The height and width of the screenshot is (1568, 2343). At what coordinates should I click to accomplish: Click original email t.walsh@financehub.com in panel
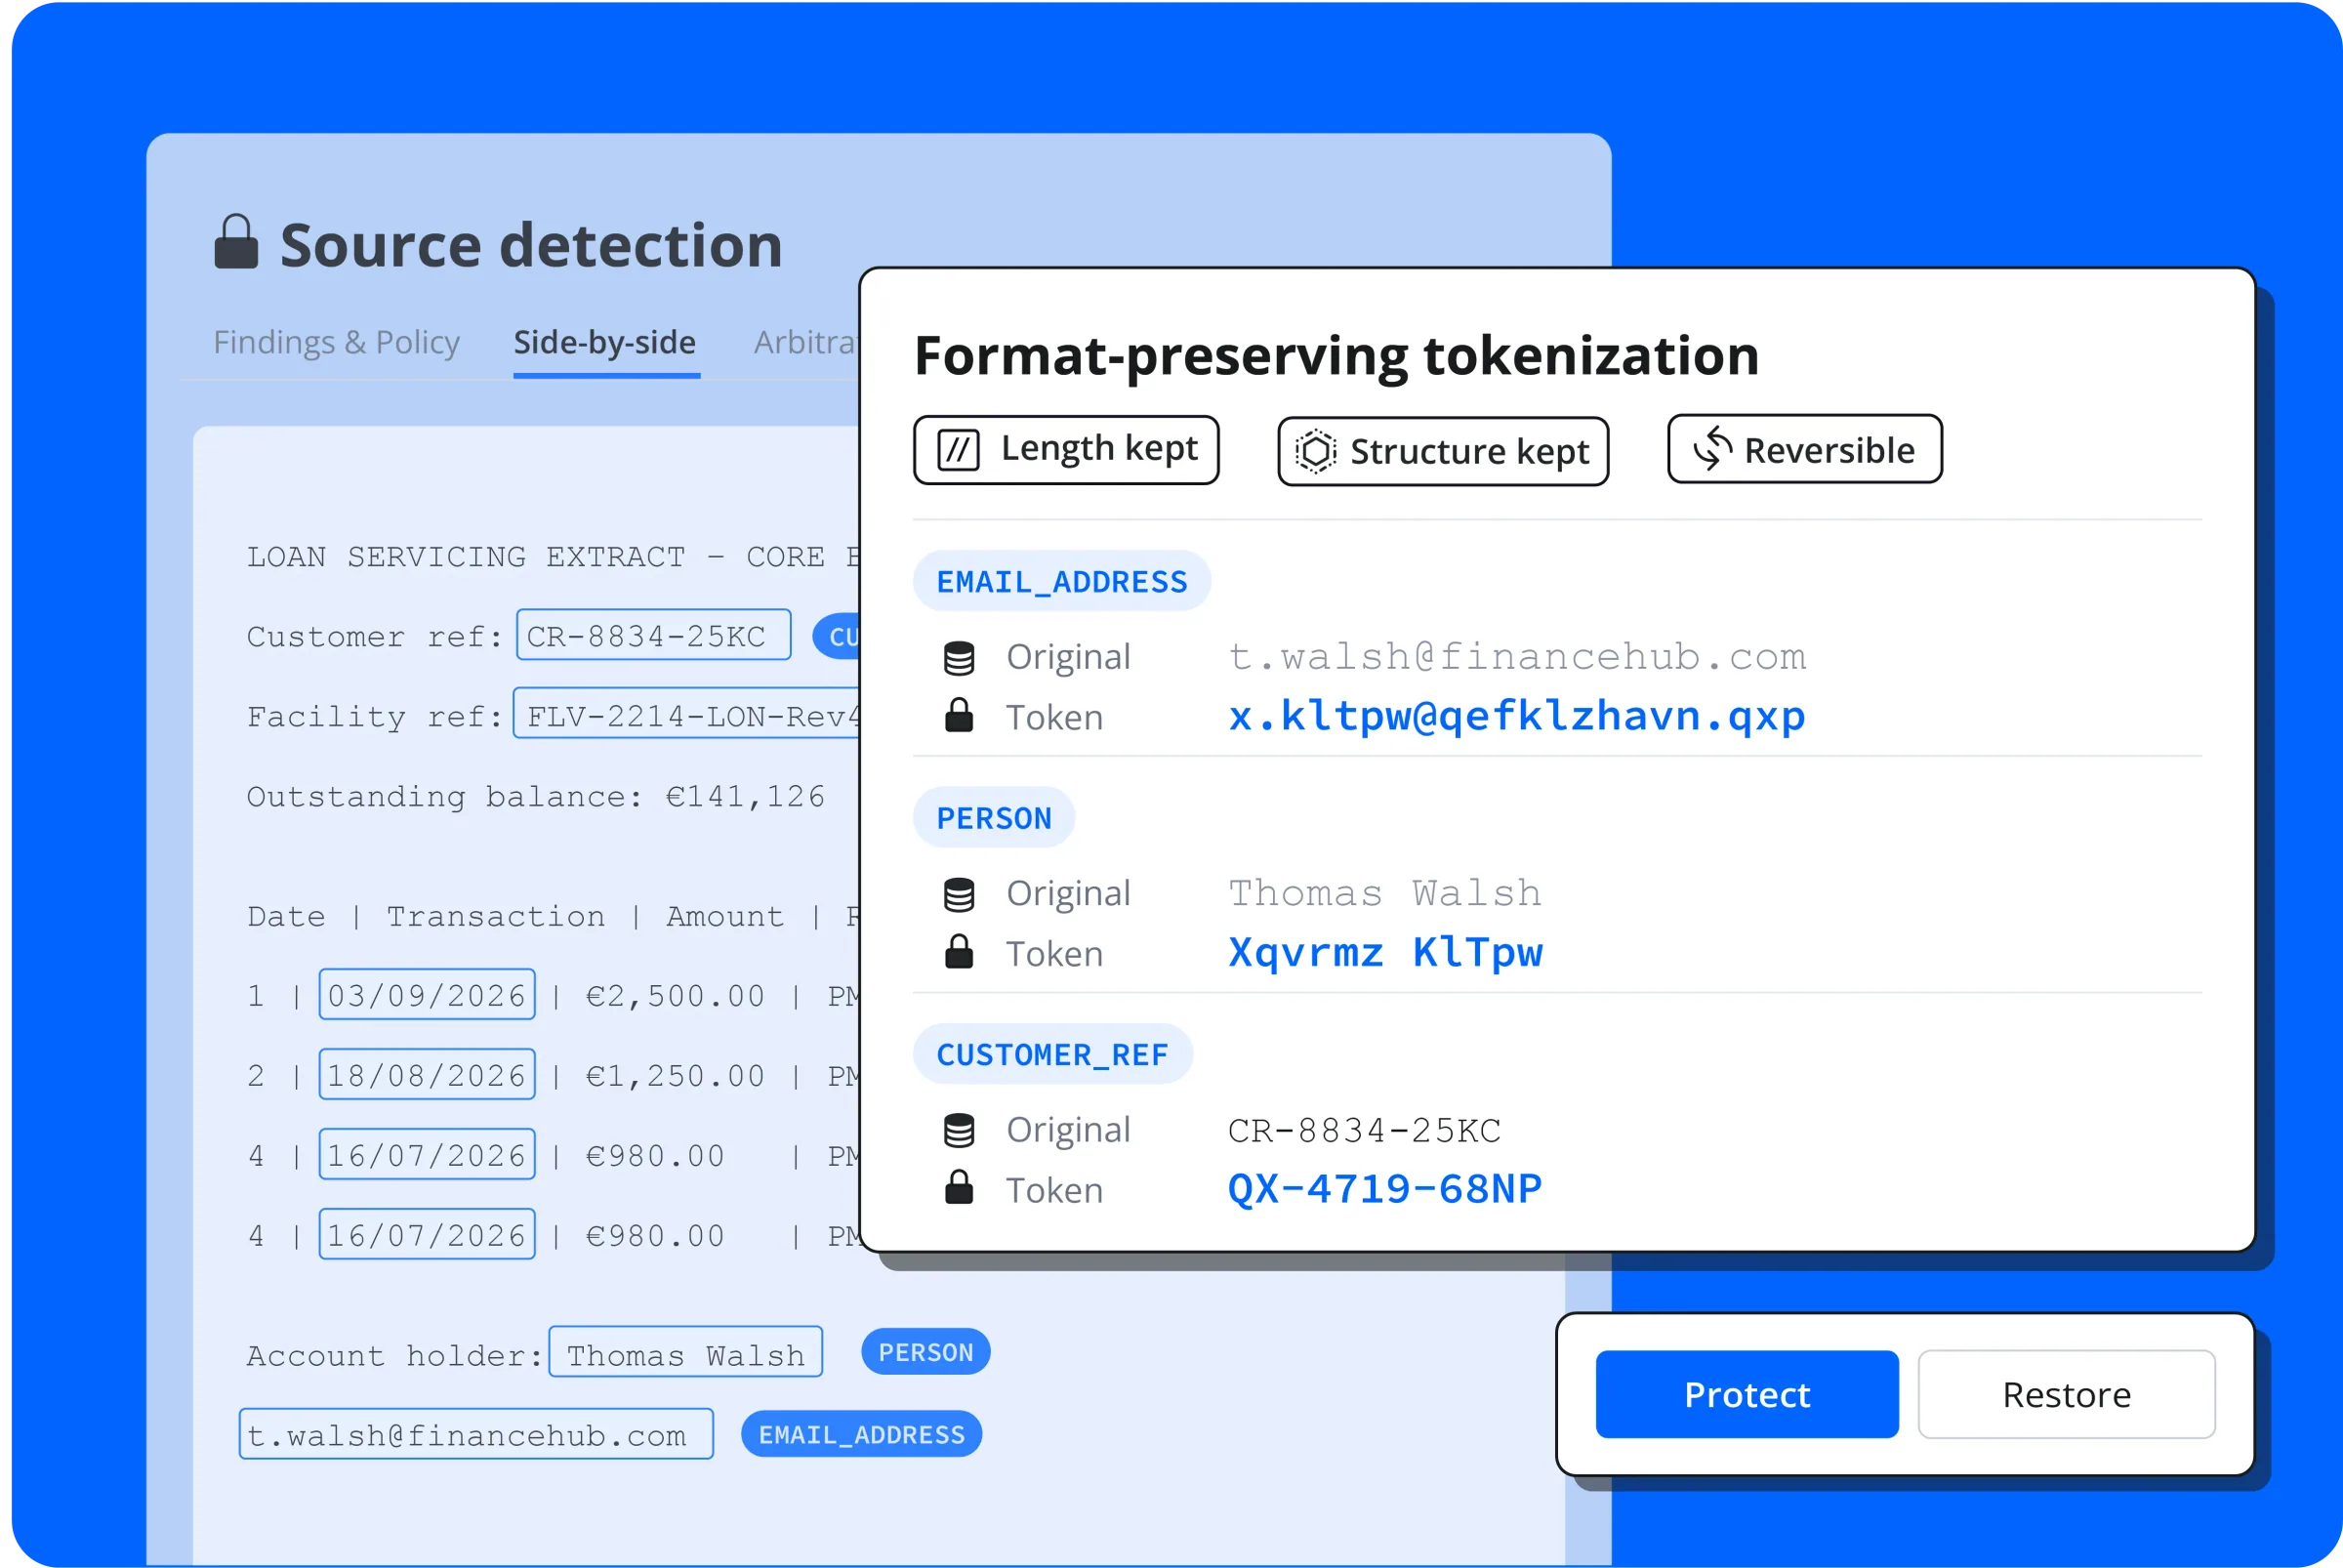click(1517, 657)
